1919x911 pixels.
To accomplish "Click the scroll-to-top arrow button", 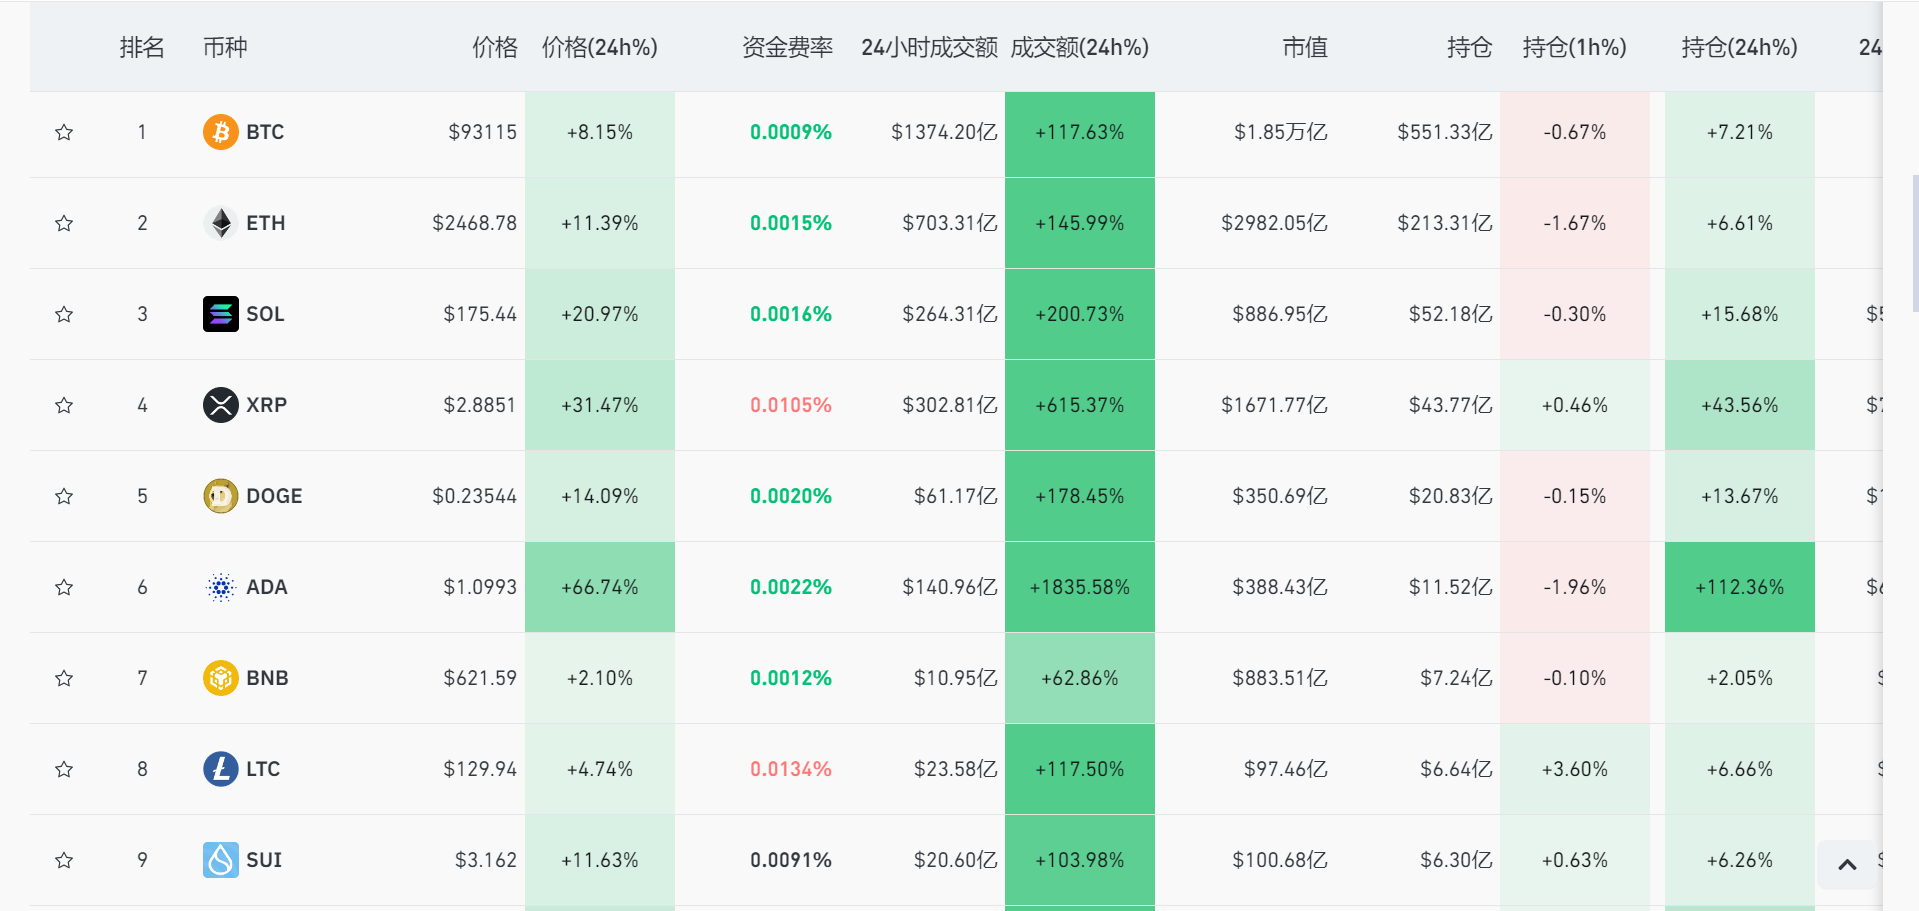I will [x=1847, y=865].
